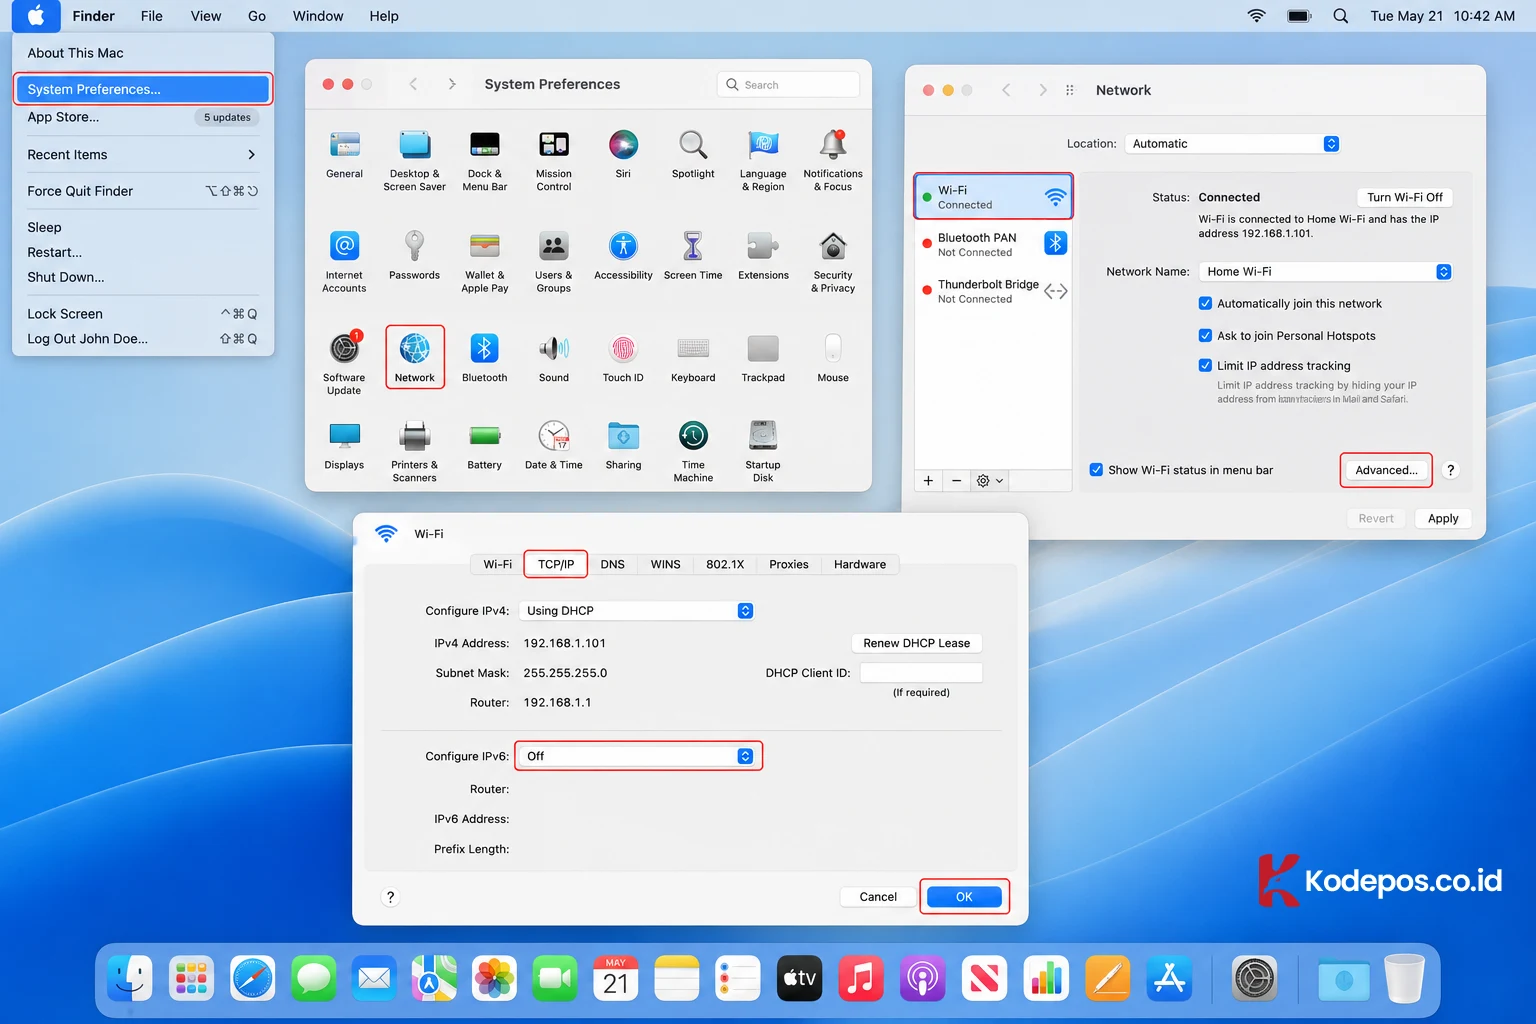This screenshot has height=1024, width=1536.
Task: Choose System Preferences… from Apple menu
Action: tap(142, 89)
